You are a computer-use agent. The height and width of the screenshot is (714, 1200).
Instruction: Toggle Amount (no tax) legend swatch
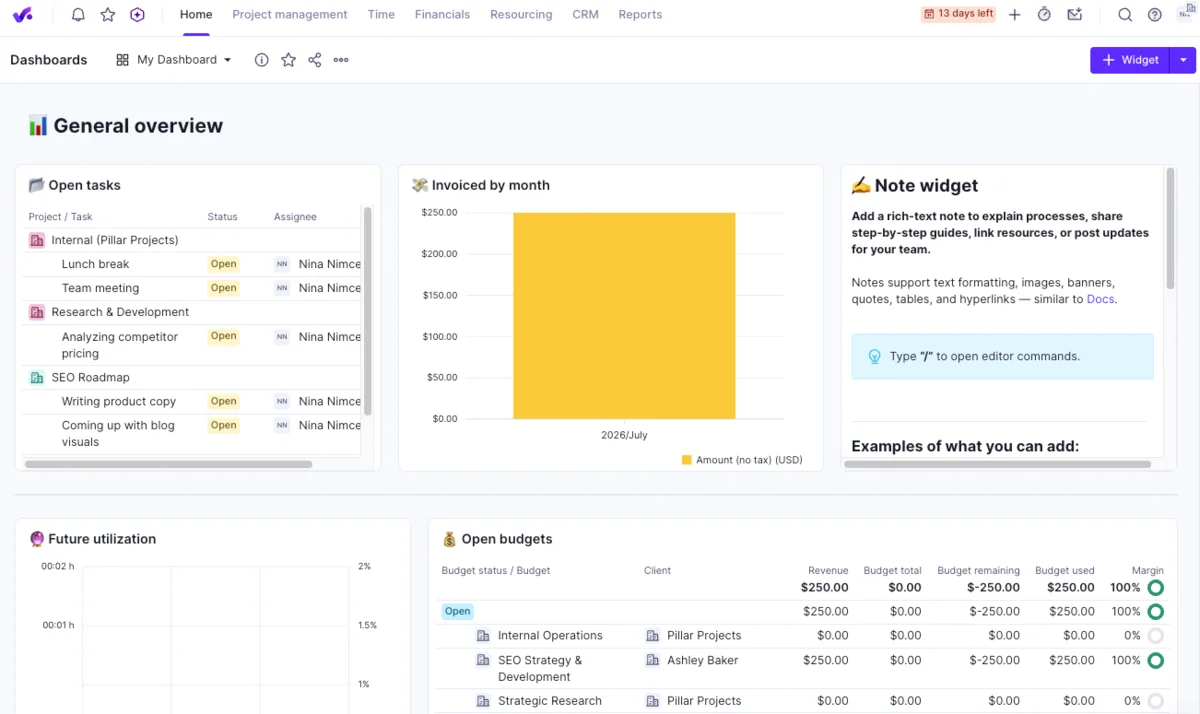pyautogui.click(x=687, y=460)
